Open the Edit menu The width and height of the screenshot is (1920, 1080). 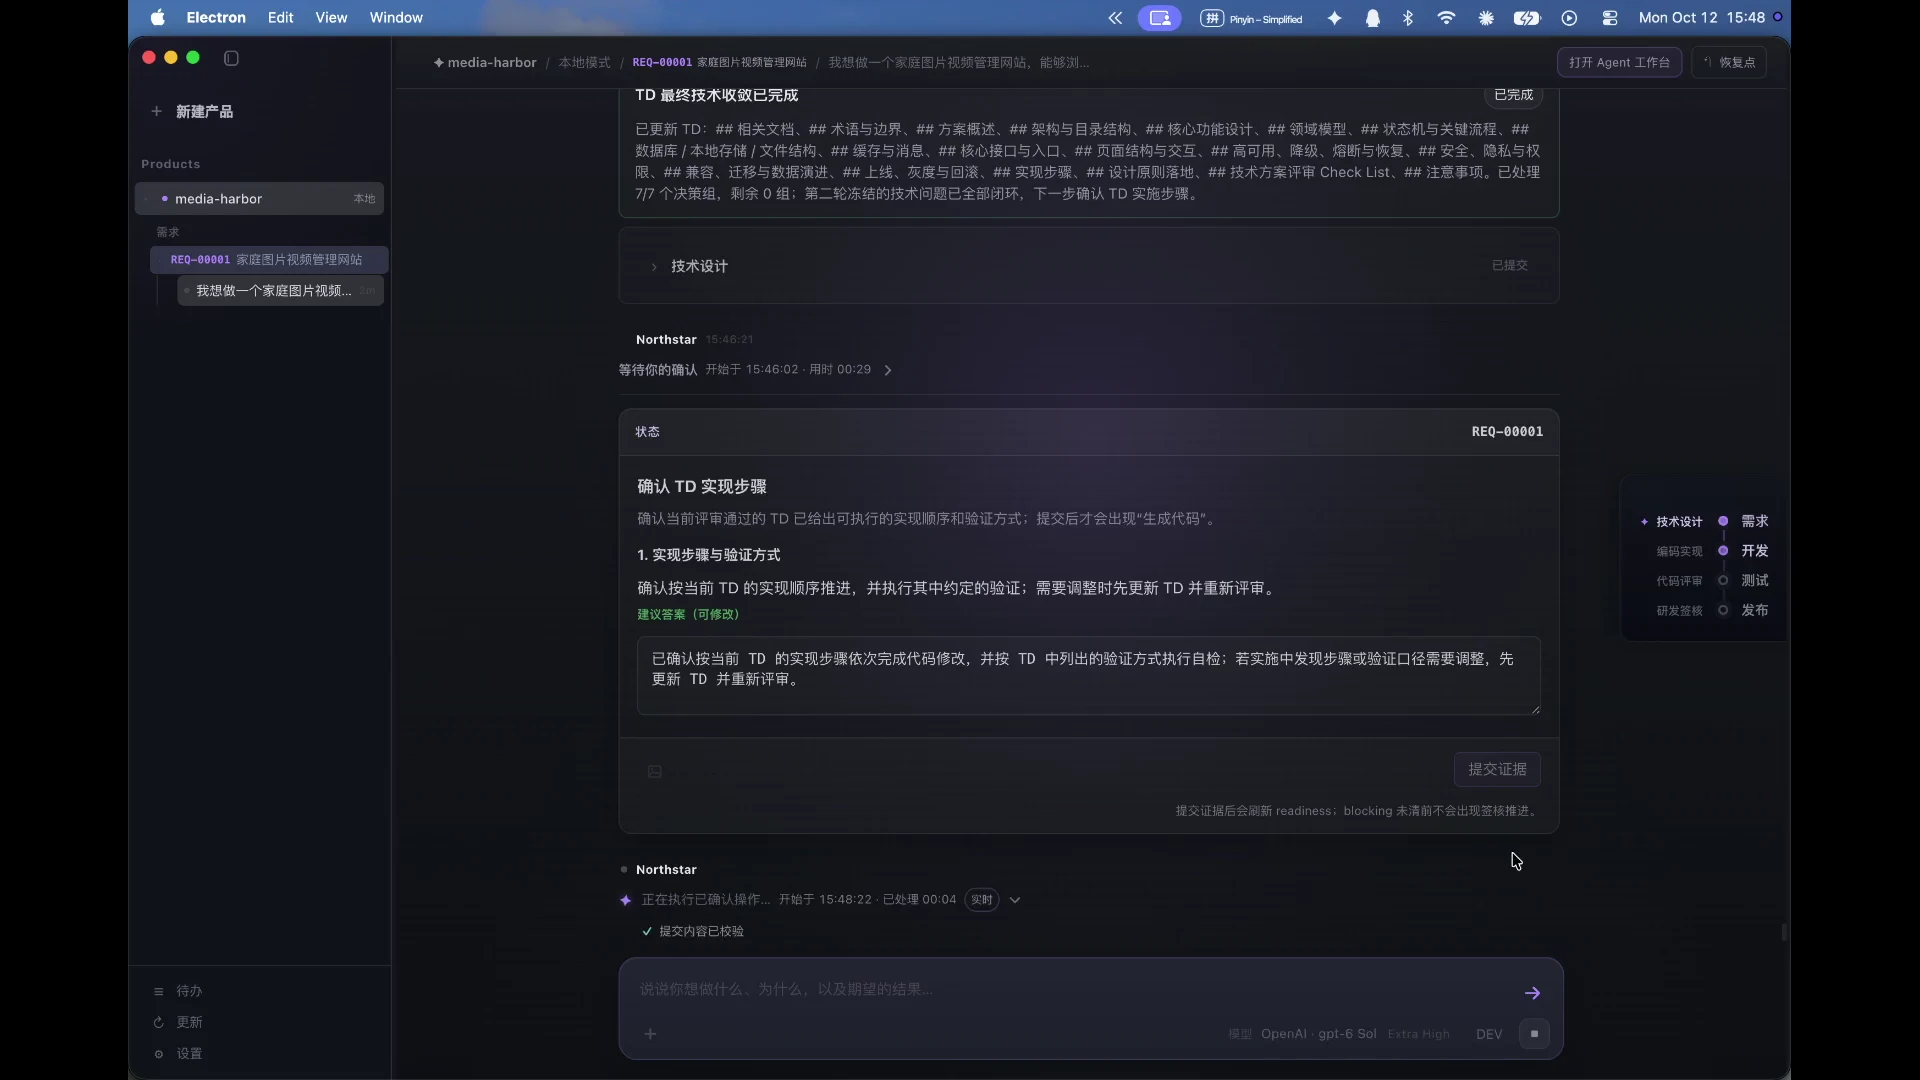pyautogui.click(x=280, y=18)
